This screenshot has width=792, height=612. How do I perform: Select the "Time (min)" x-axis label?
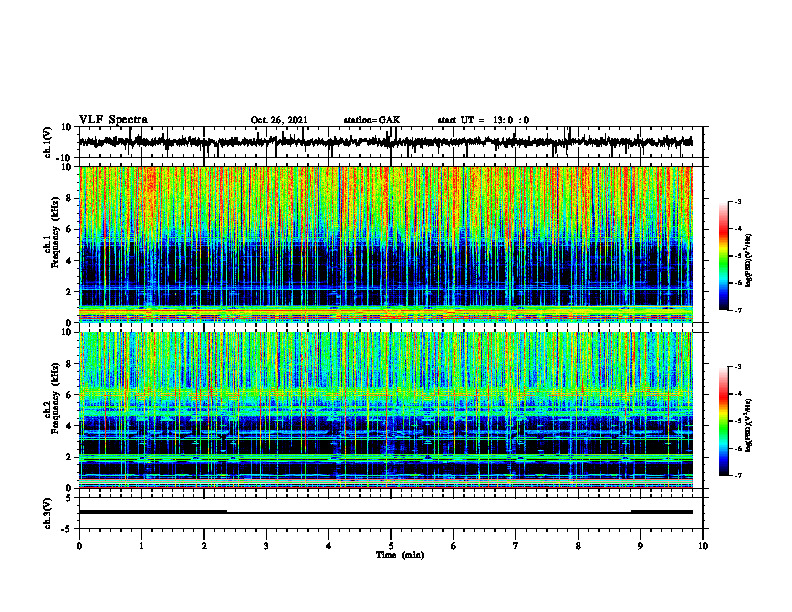[400, 555]
